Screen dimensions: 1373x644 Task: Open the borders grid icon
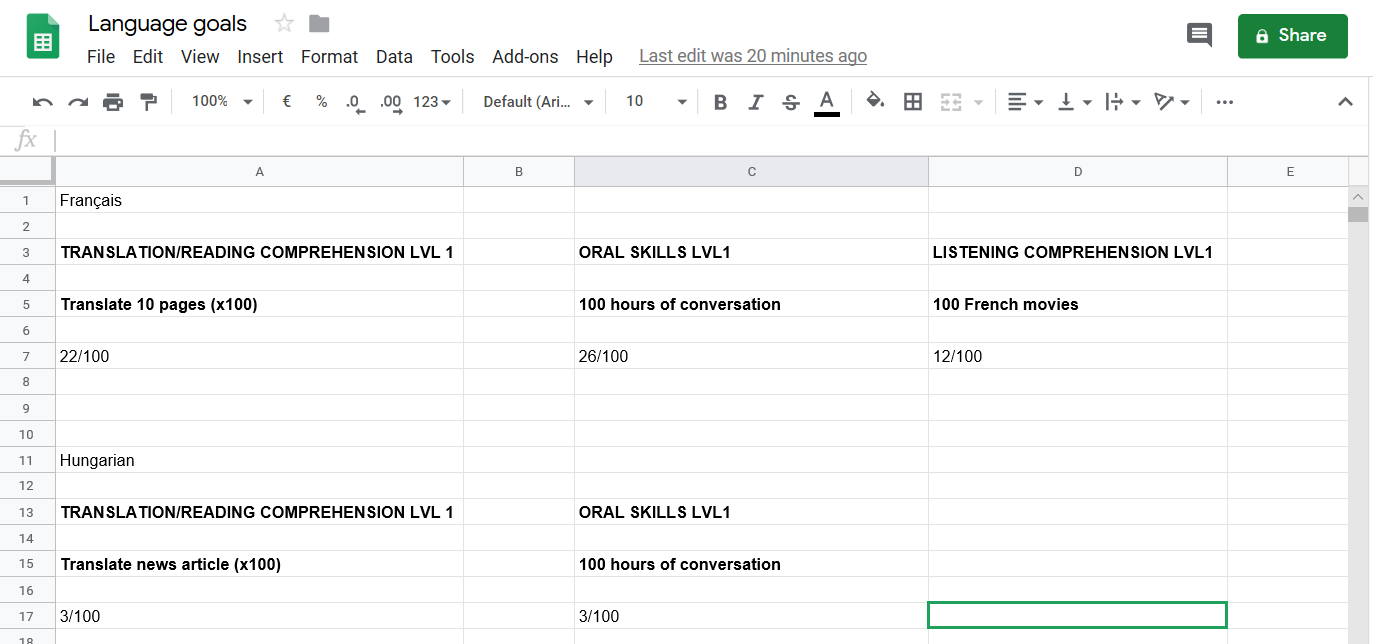point(913,102)
